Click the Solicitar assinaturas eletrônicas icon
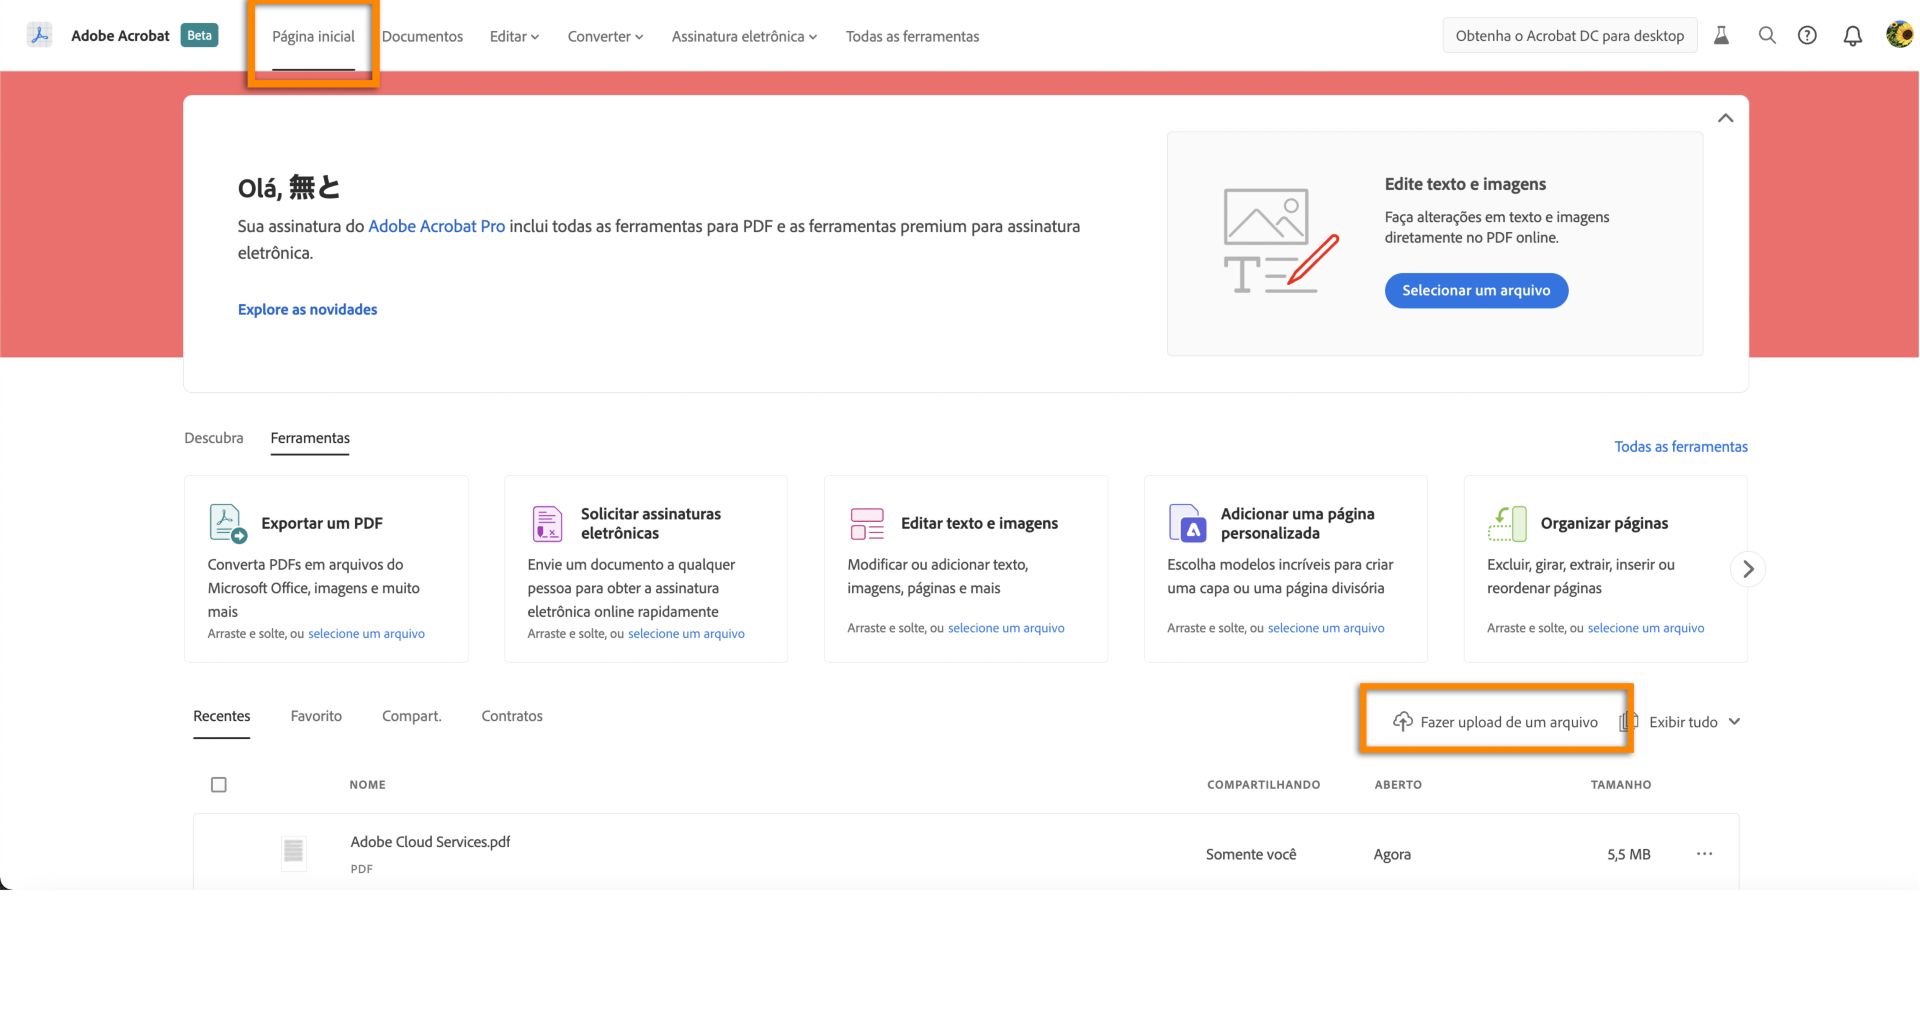This screenshot has height=1011, width=1920. (547, 523)
